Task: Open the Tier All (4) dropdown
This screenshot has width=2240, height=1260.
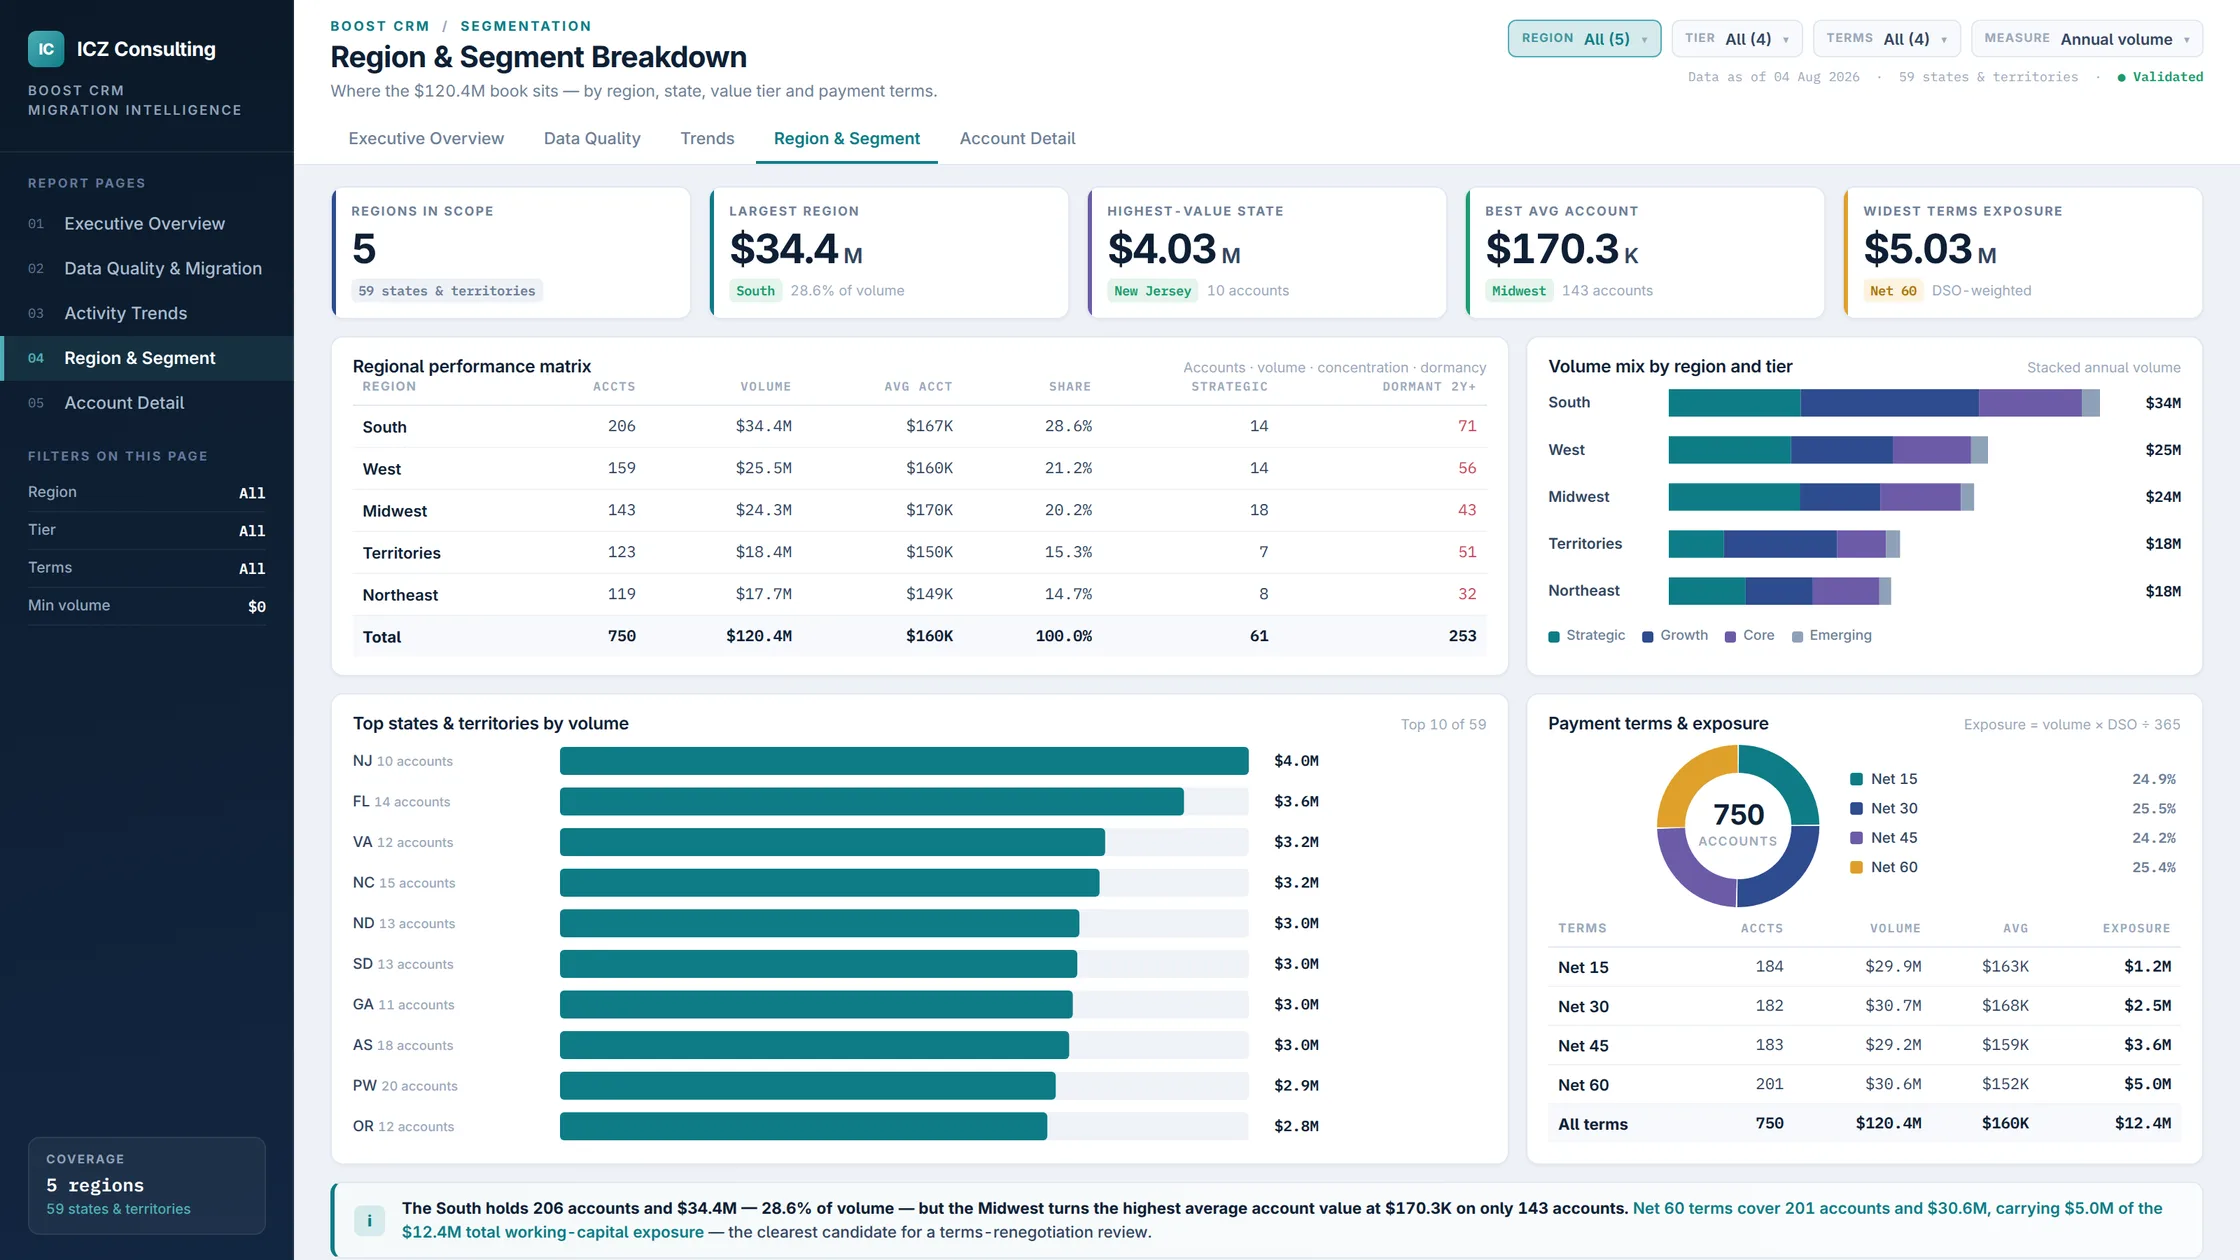Action: pyautogui.click(x=1737, y=39)
